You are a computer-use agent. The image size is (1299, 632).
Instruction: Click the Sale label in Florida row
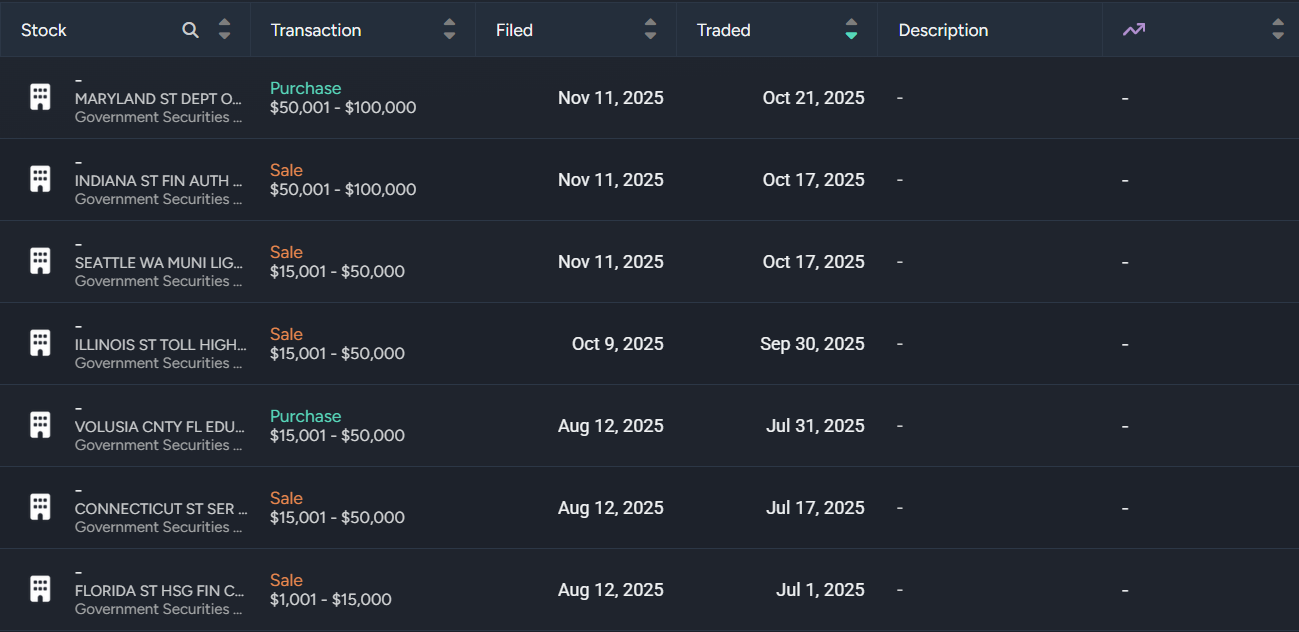[286, 580]
